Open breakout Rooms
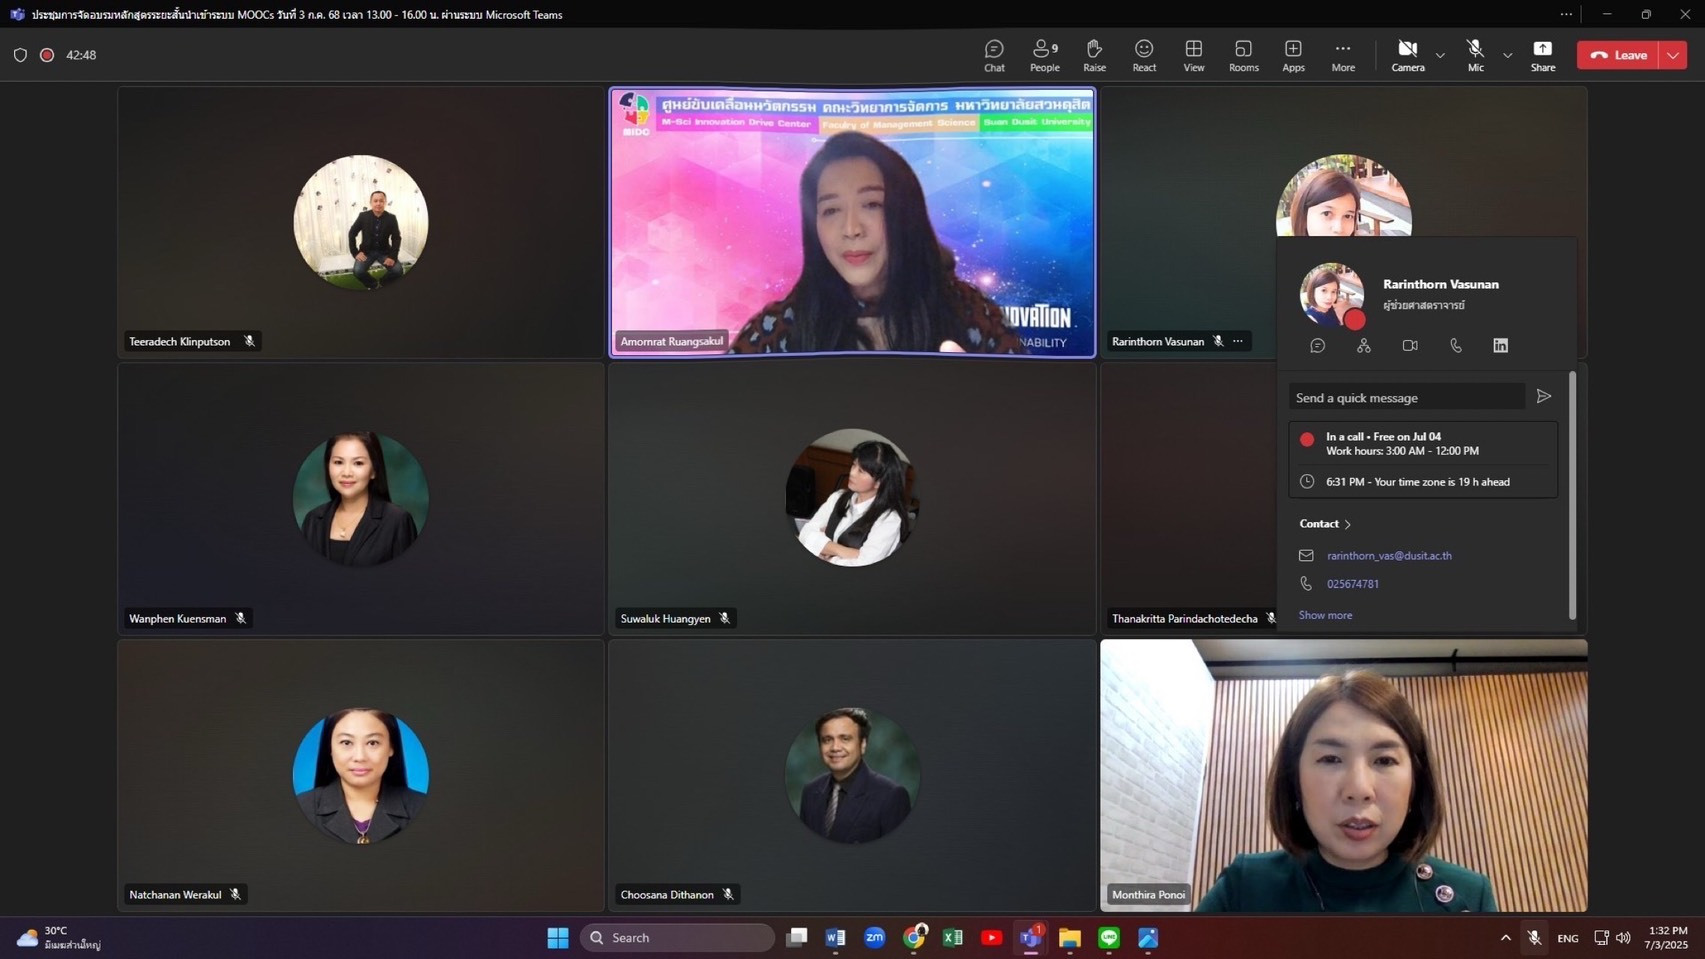1705x959 pixels. pos(1243,55)
